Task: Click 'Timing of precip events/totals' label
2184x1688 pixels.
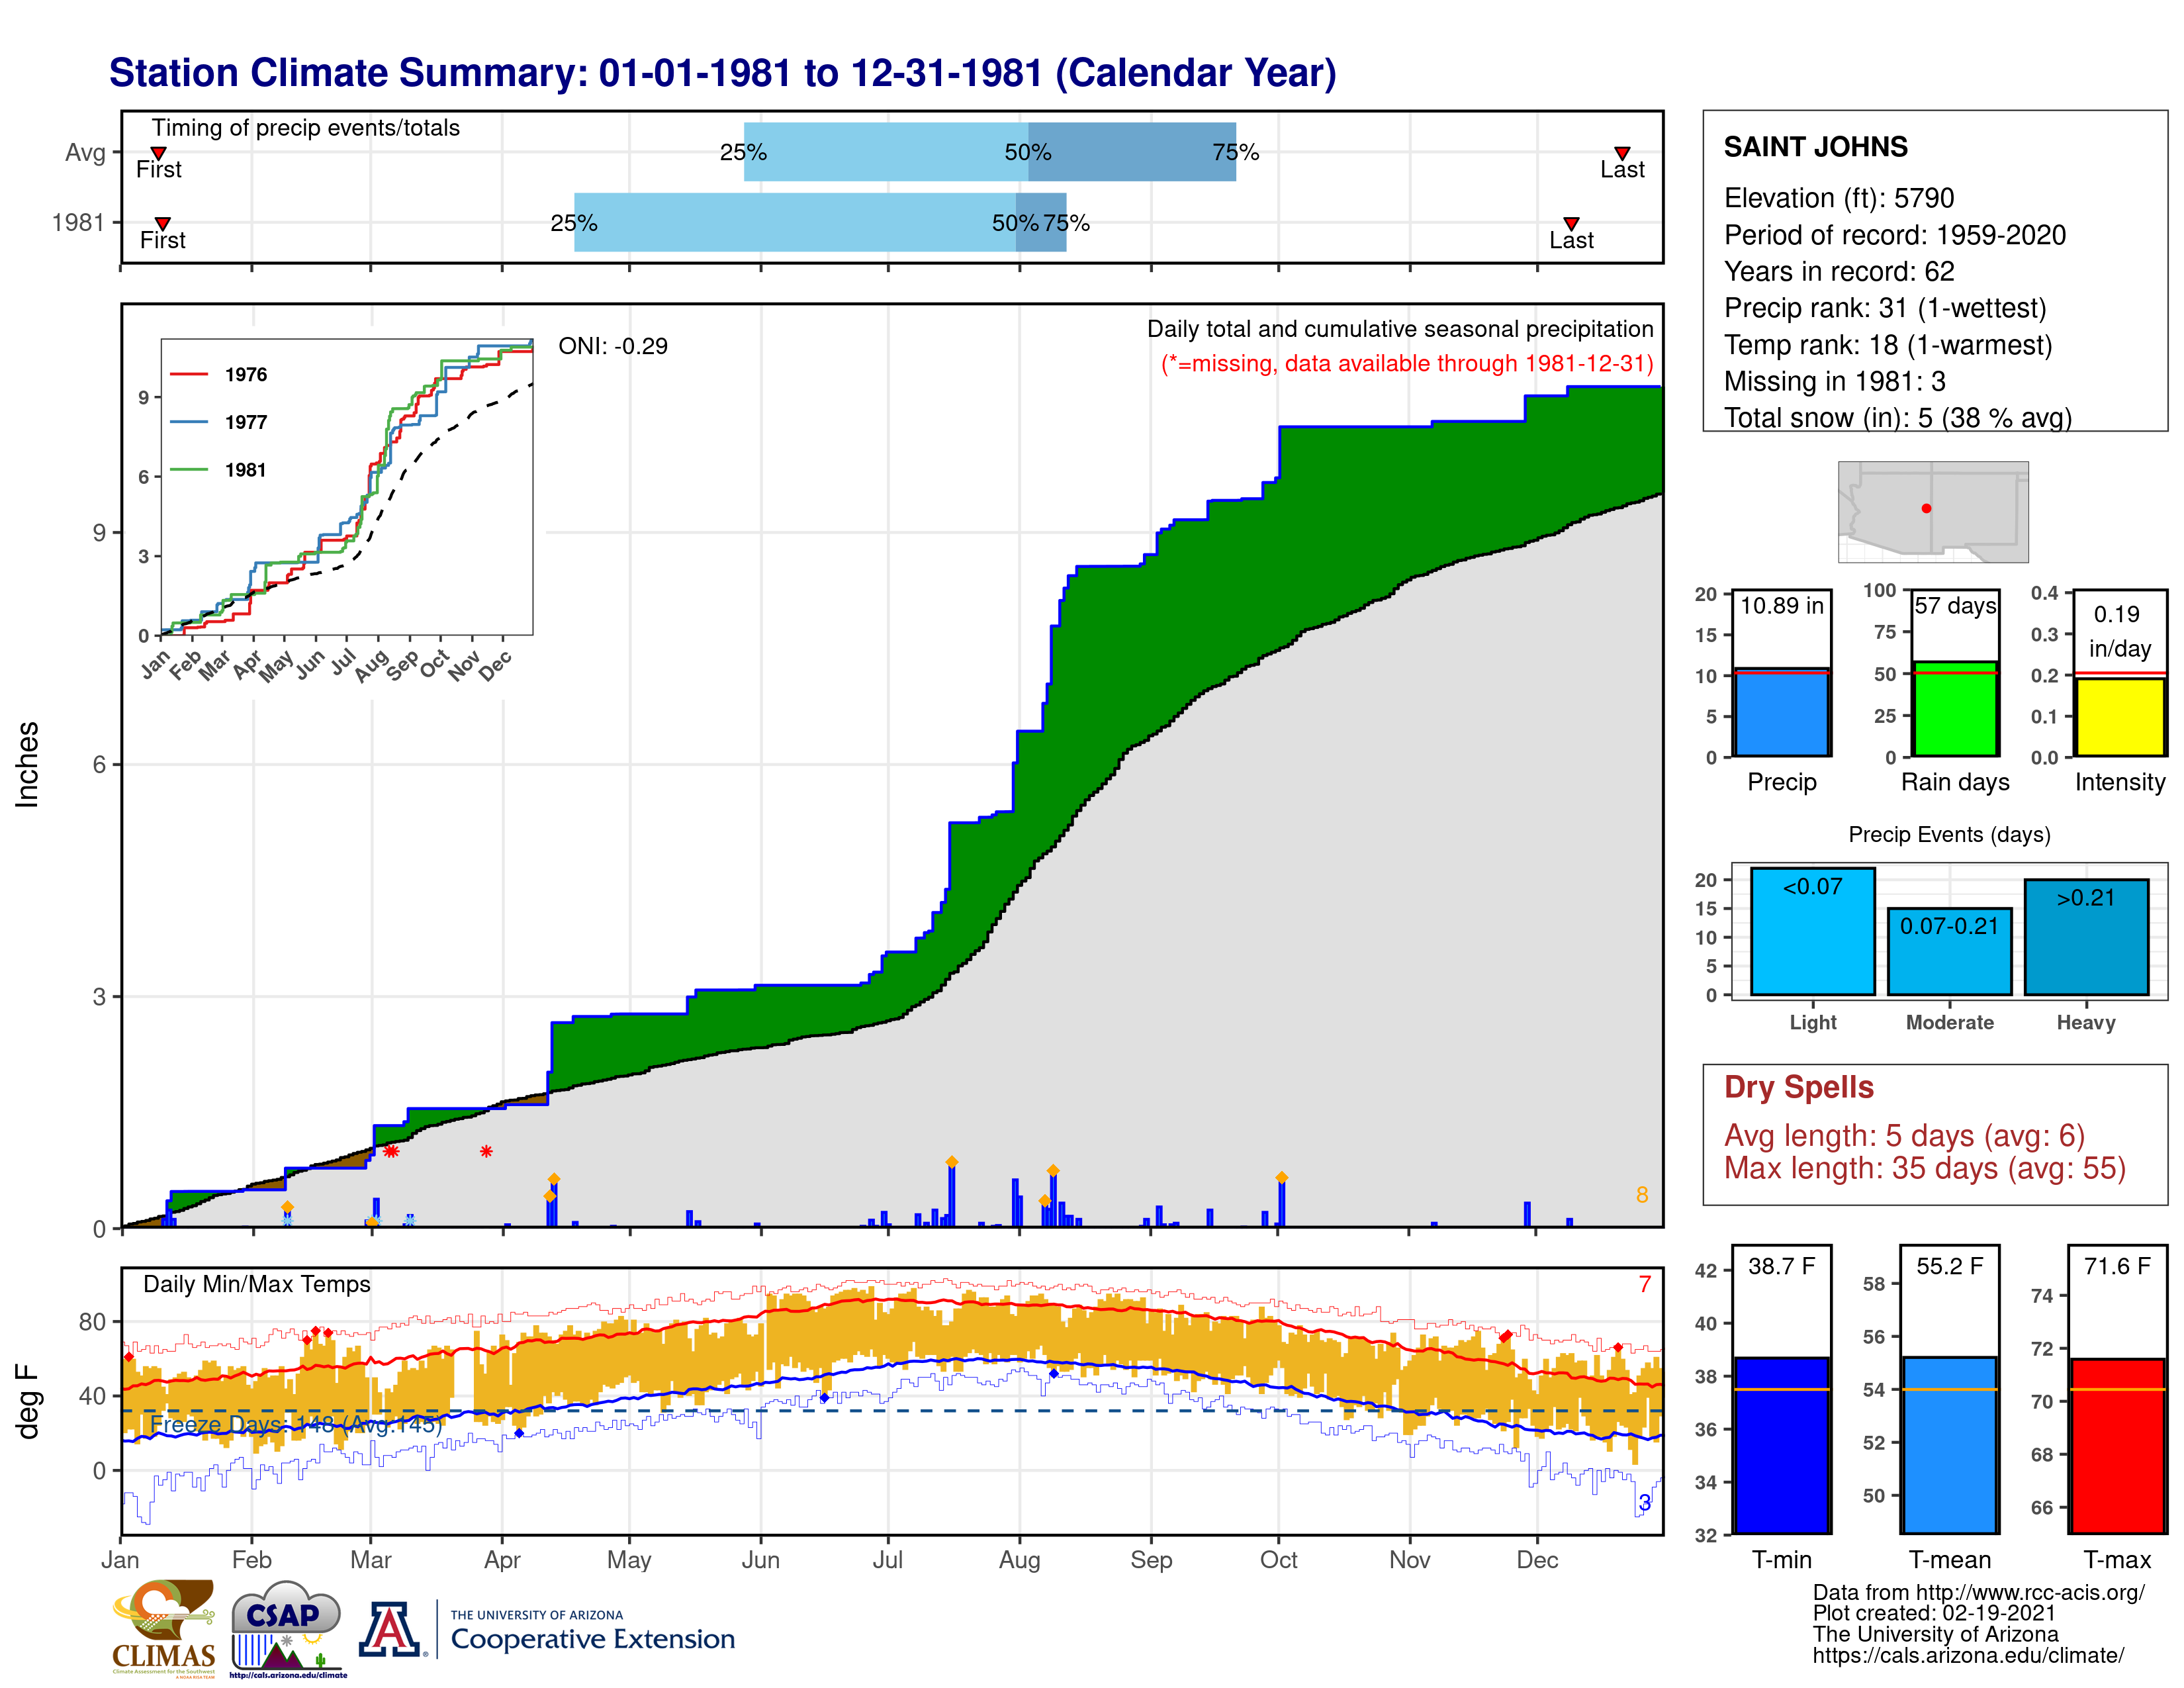Action: [x=305, y=128]
